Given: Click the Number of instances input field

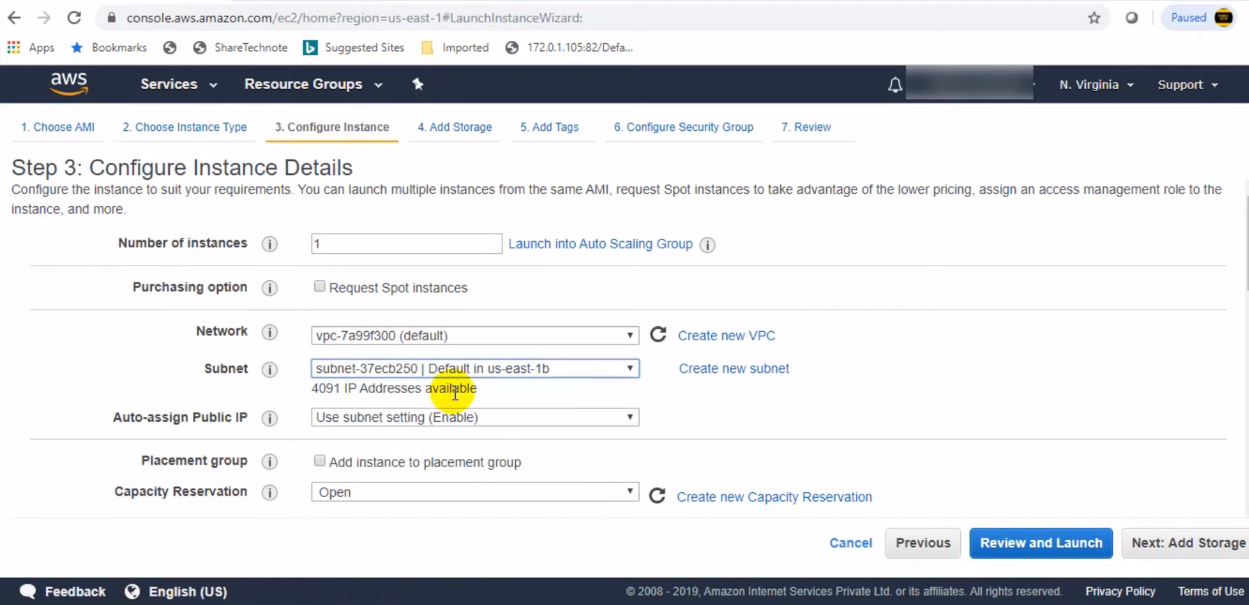Looking at the screenshot, I should [x=406, y=244].
